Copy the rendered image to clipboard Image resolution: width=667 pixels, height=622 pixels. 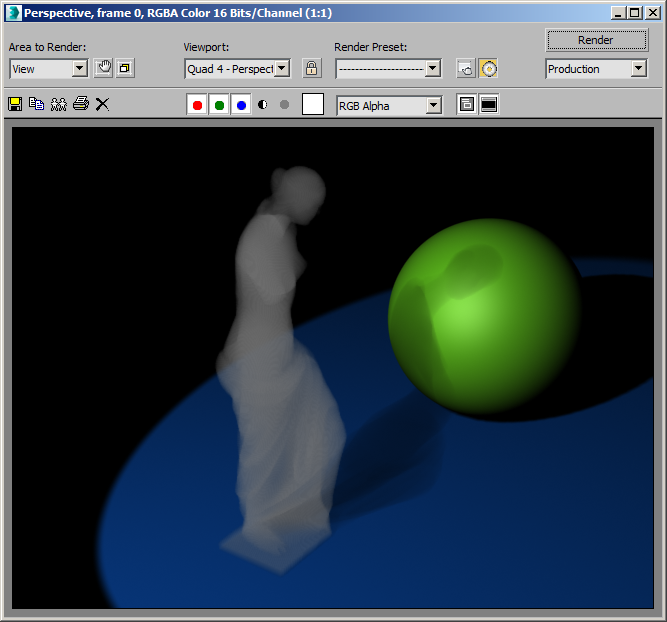pos(37,104)
